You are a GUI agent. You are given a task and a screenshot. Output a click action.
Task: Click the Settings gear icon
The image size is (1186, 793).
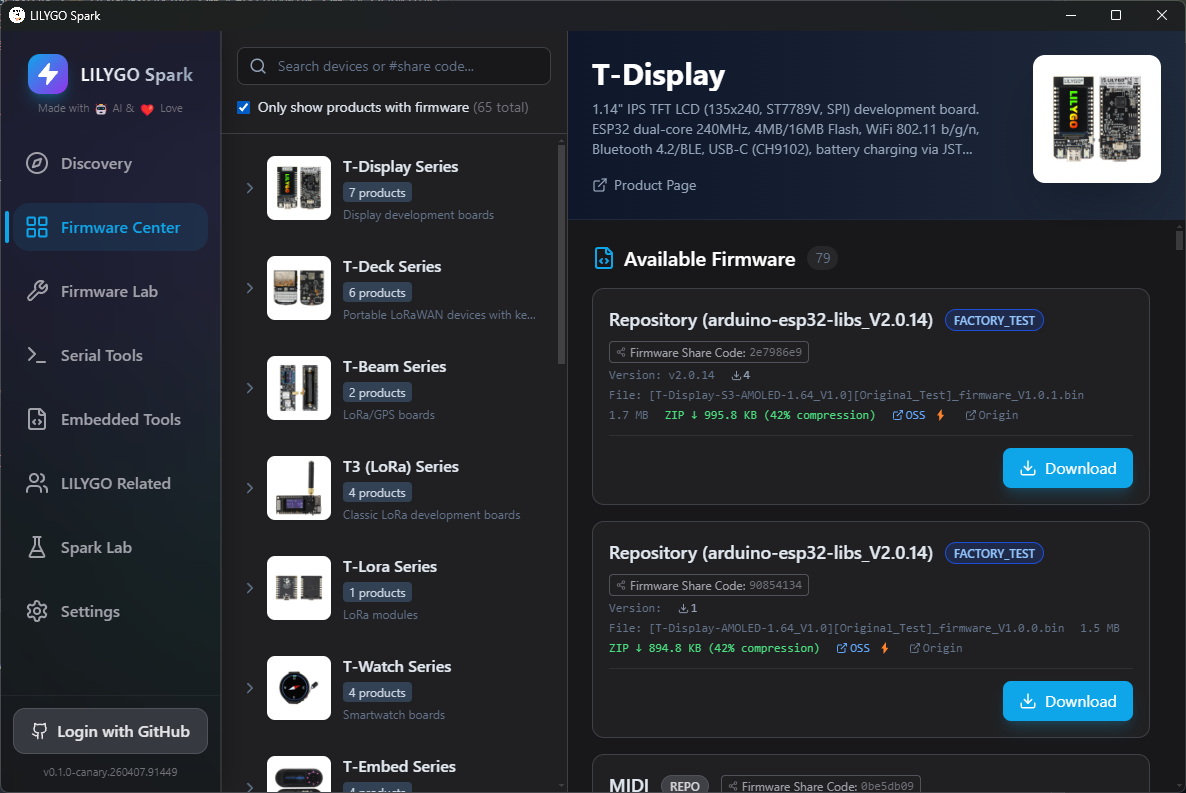pyautogui.click(x=37, y=612)
